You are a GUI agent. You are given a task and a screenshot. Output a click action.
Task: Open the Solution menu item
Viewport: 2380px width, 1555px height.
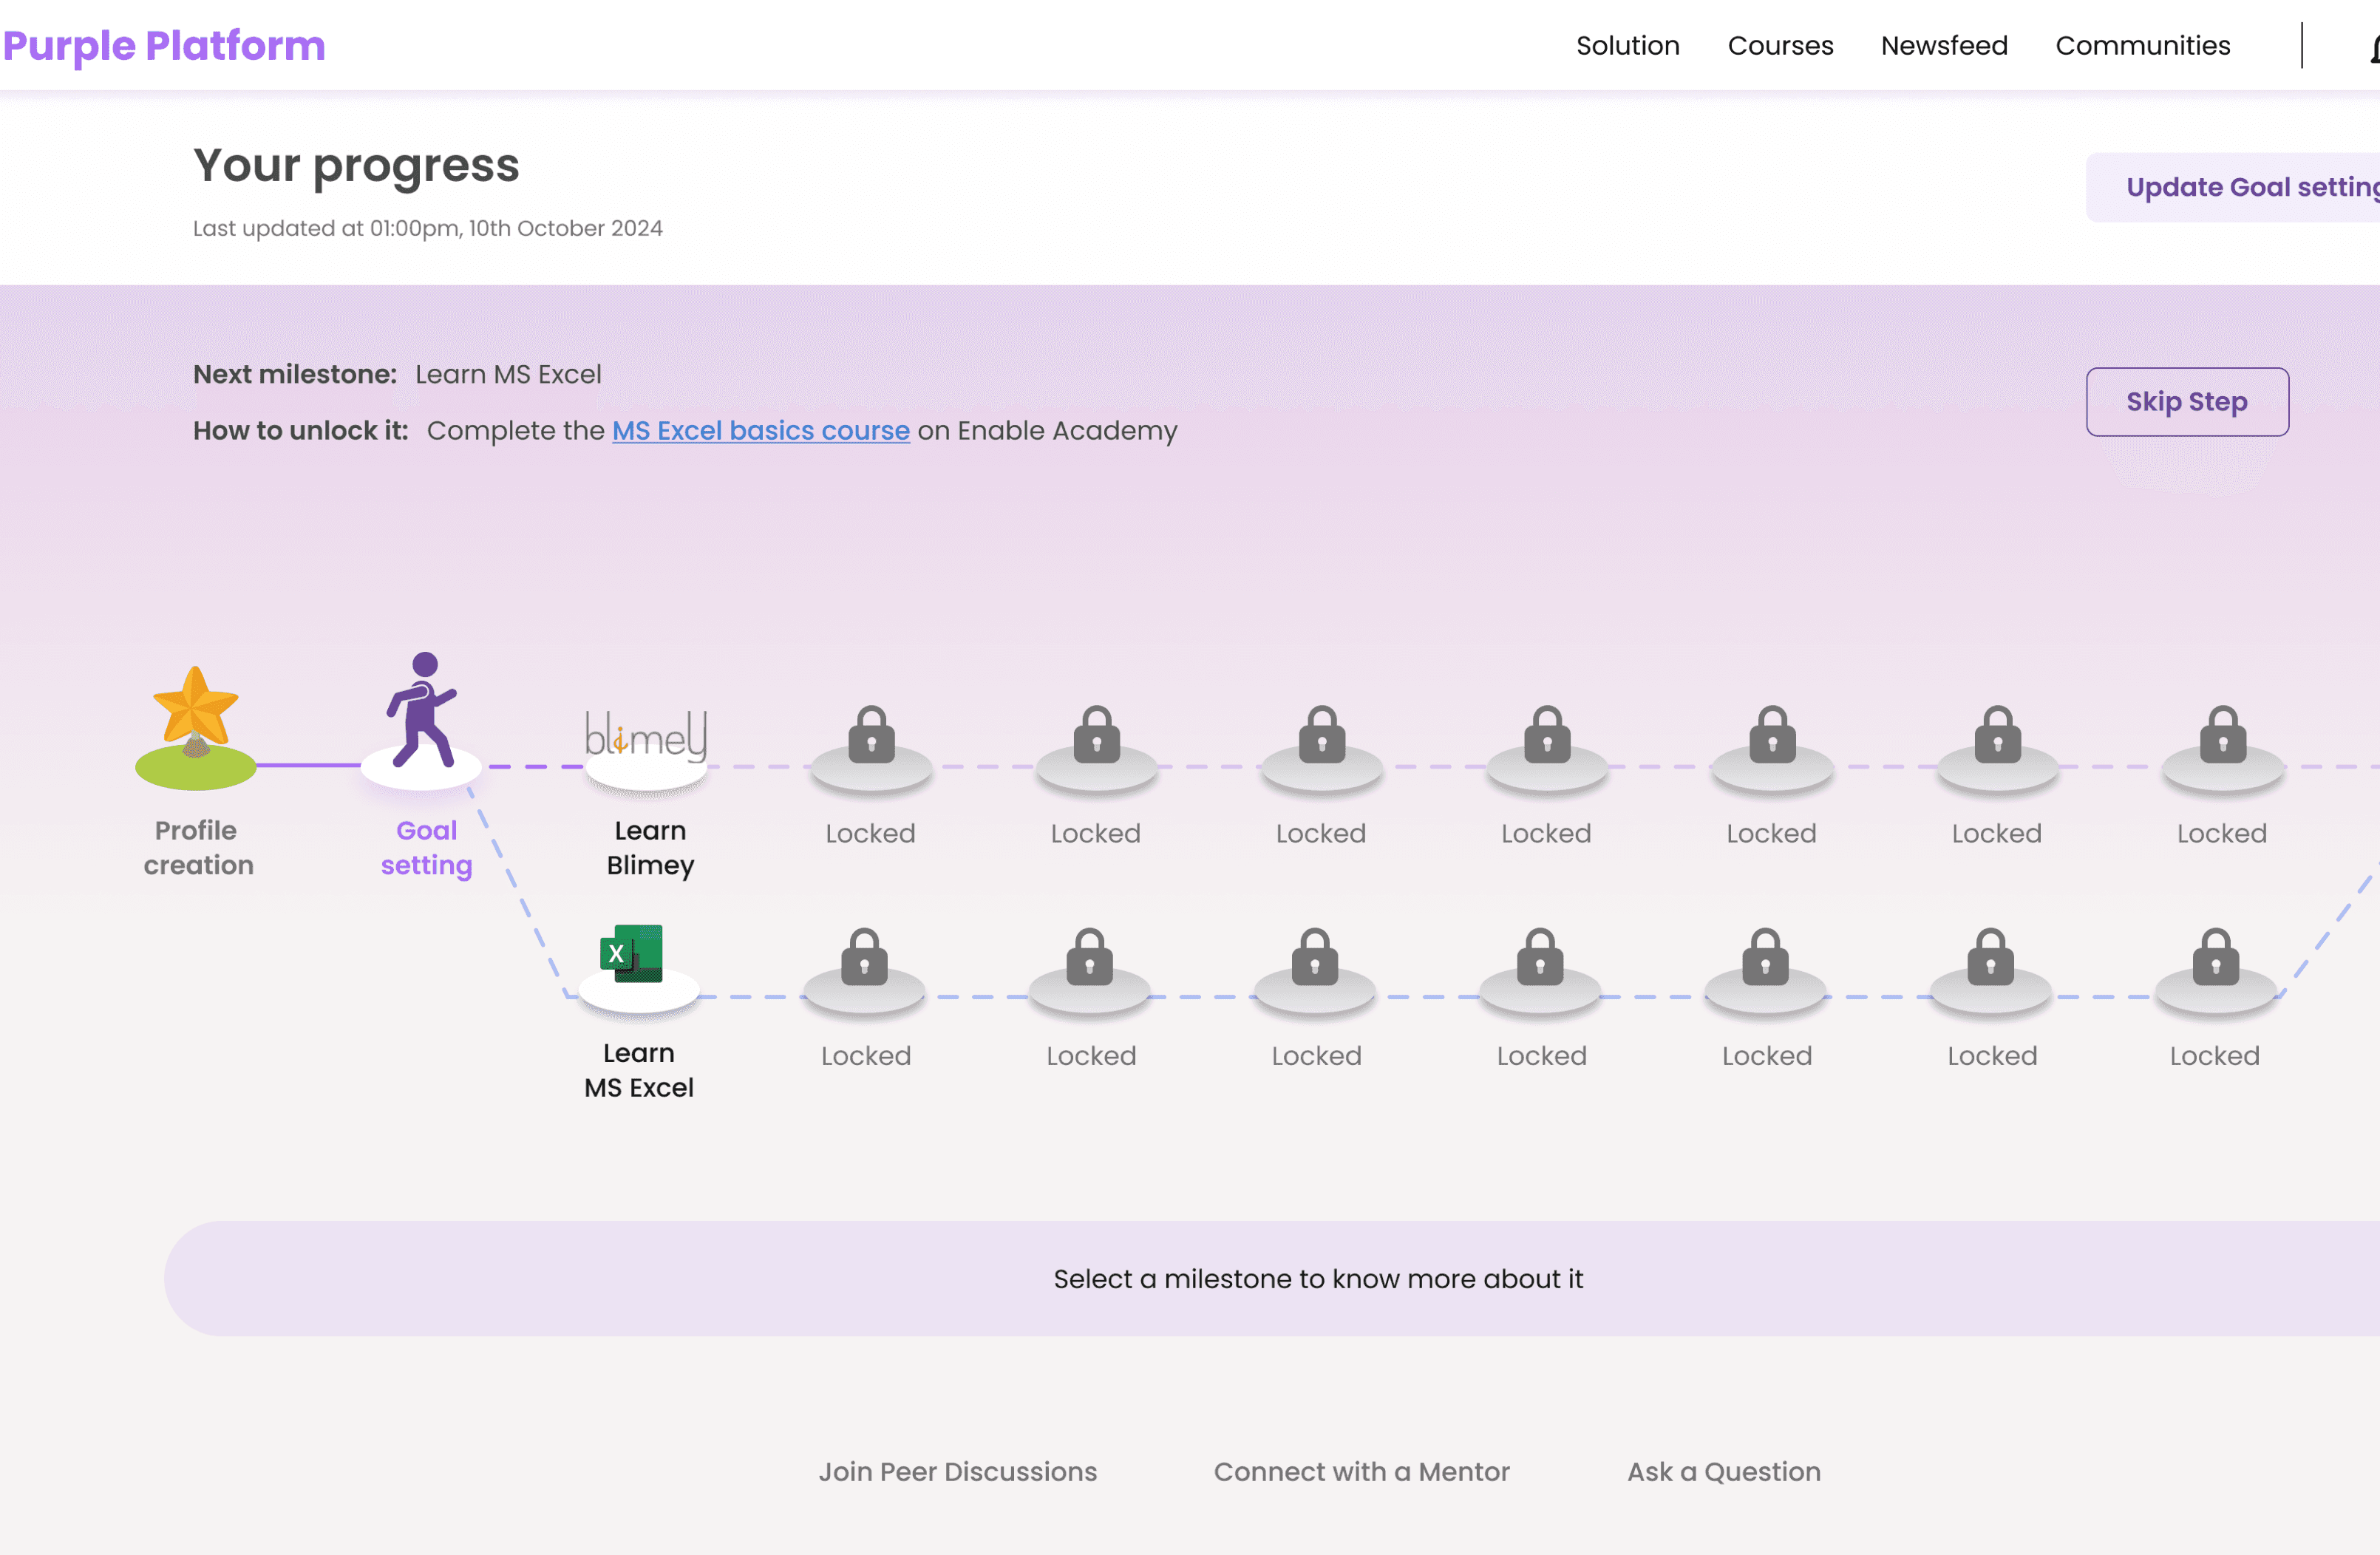pyautogui.click(x=1627, y=46)
